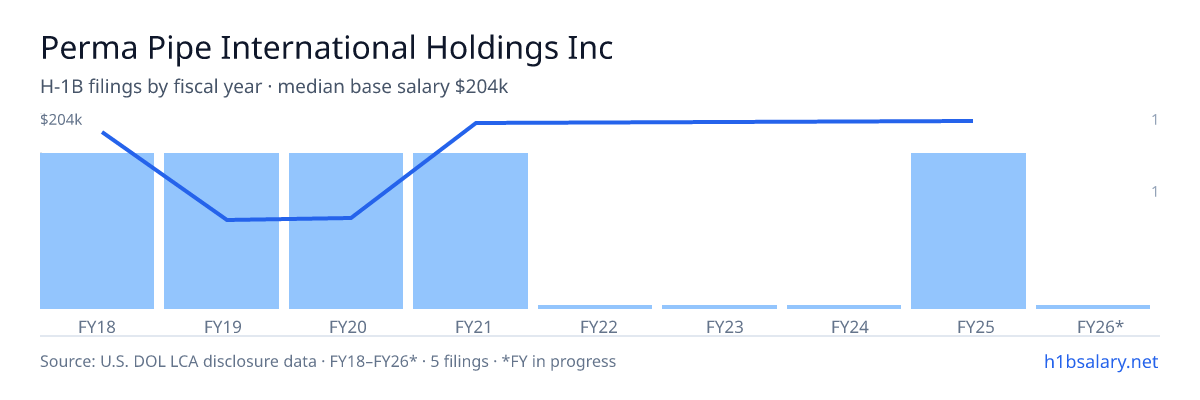This screenshot has height=400, width=1200.
Task: Click the source DOL LCA disclosure text
Action: [x=328, y=361]
